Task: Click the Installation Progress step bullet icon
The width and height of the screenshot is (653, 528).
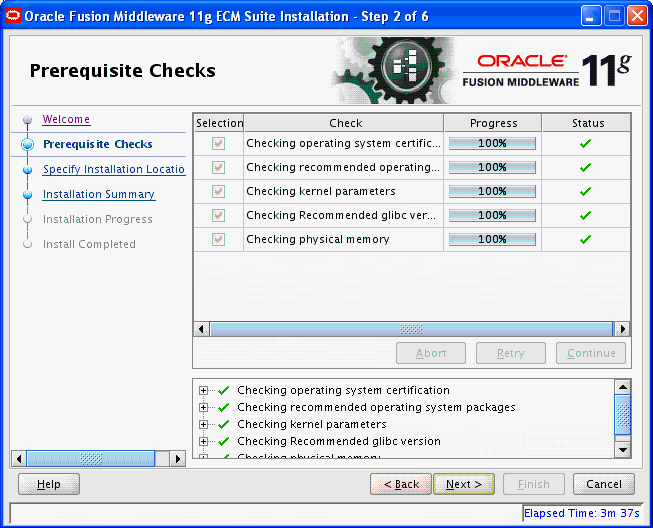Action: 27,219
